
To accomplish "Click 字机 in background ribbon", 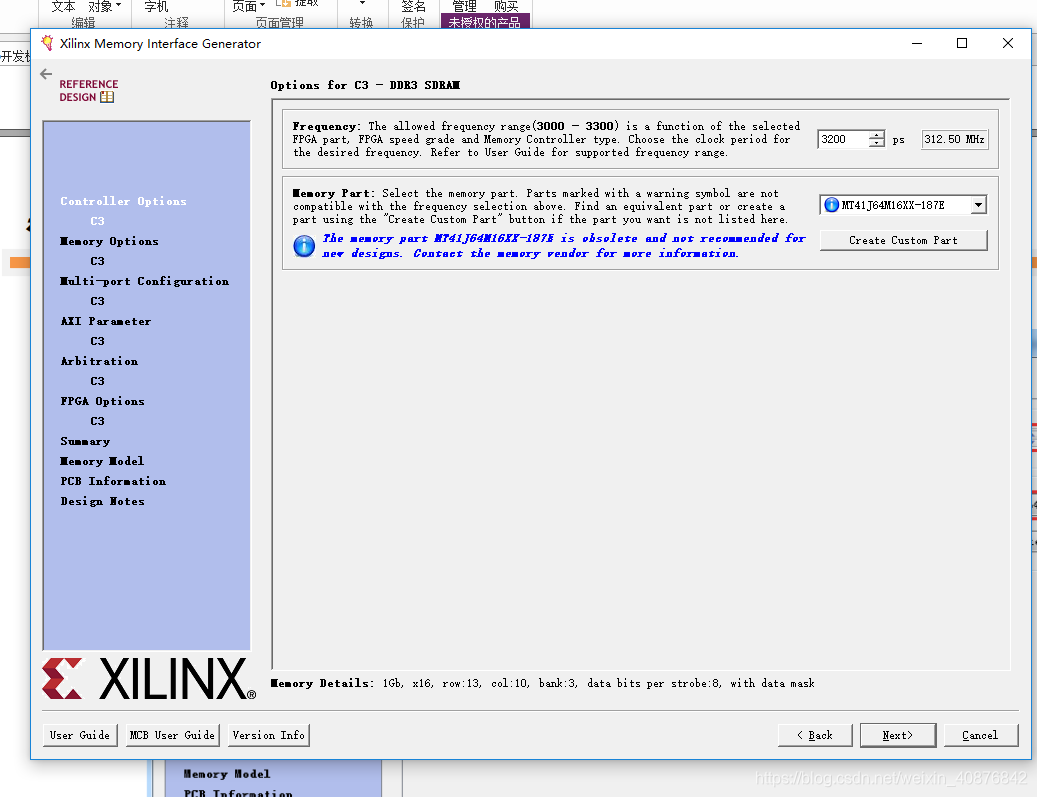I will click(x=157, y=6).
